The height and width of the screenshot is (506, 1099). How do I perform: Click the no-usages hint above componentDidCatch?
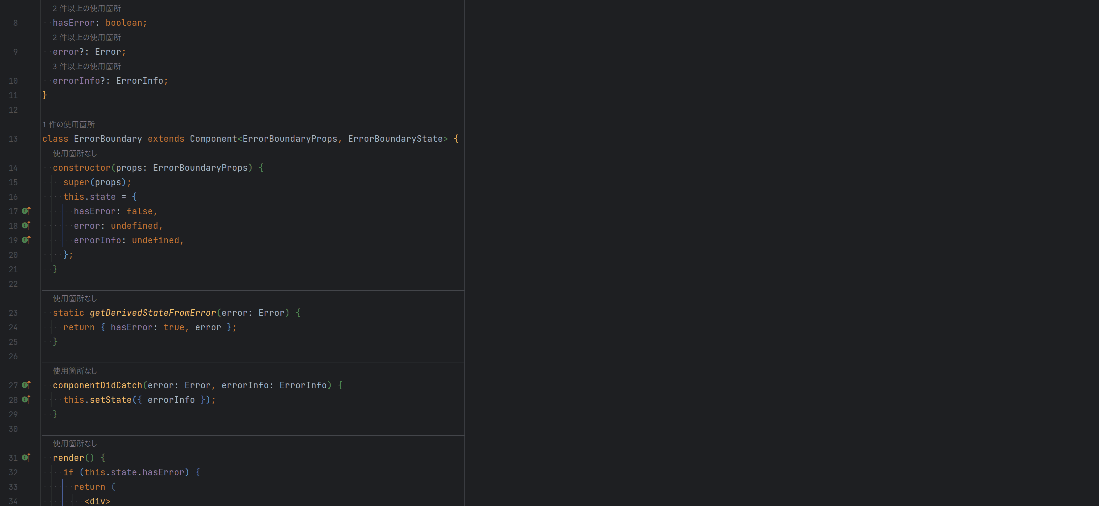point(75,370)
